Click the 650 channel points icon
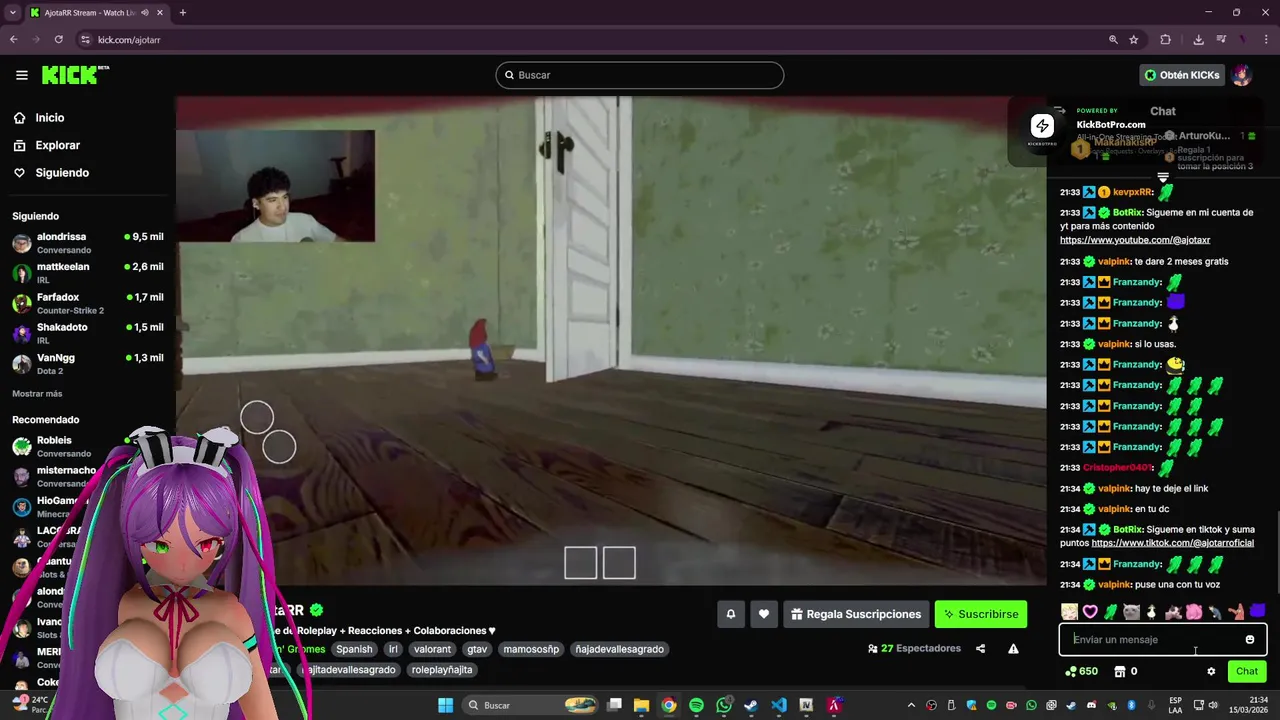Image resolution: width=1280 pixels, height=720 pixels. [1081, 672]
